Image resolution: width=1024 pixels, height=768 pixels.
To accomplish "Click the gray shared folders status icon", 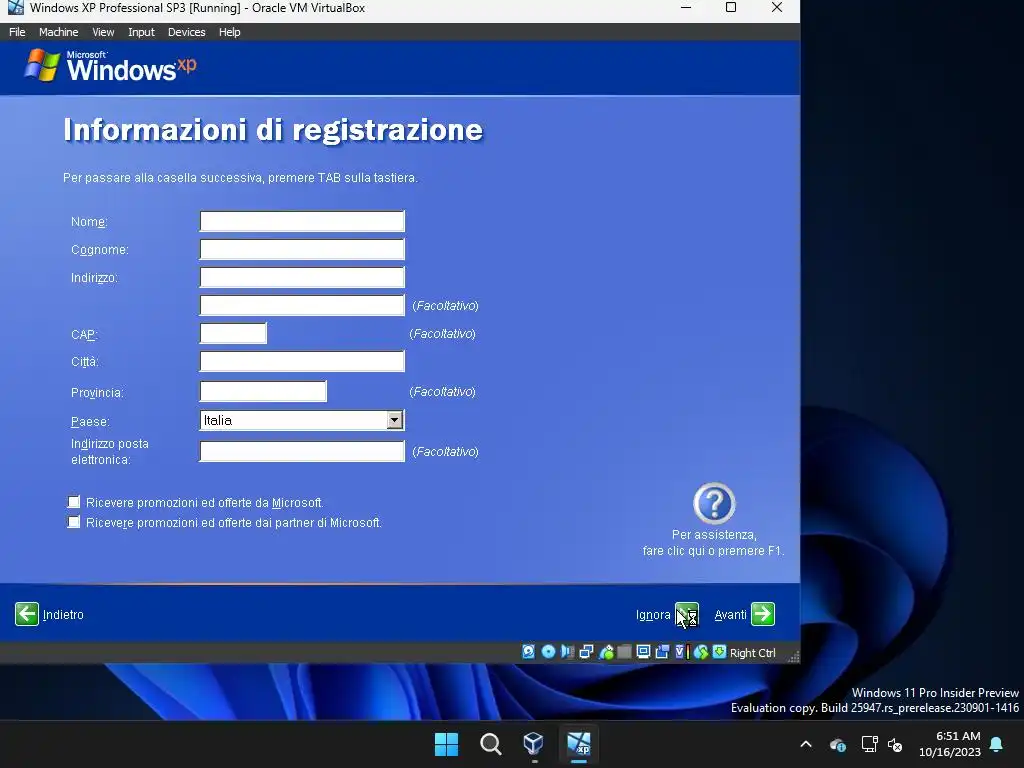I will pyautogui.click(x=624, y=652).
